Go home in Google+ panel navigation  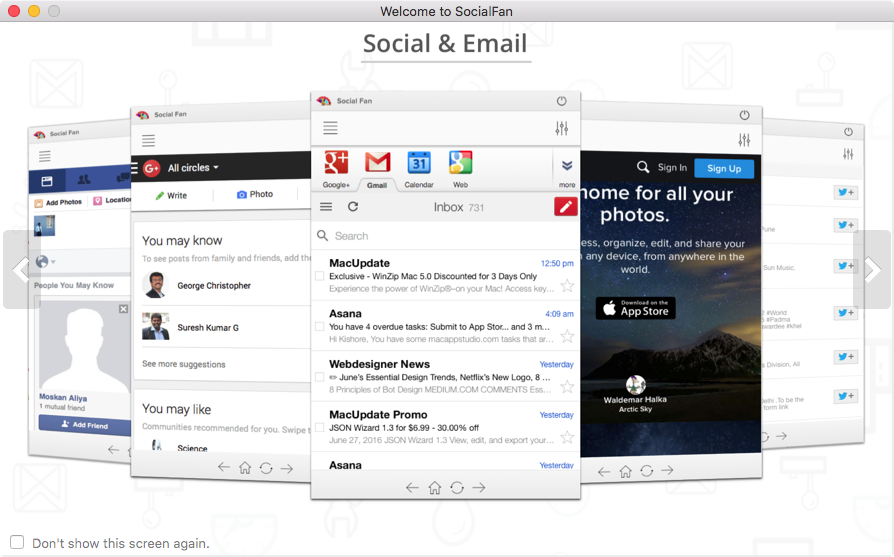245,468
